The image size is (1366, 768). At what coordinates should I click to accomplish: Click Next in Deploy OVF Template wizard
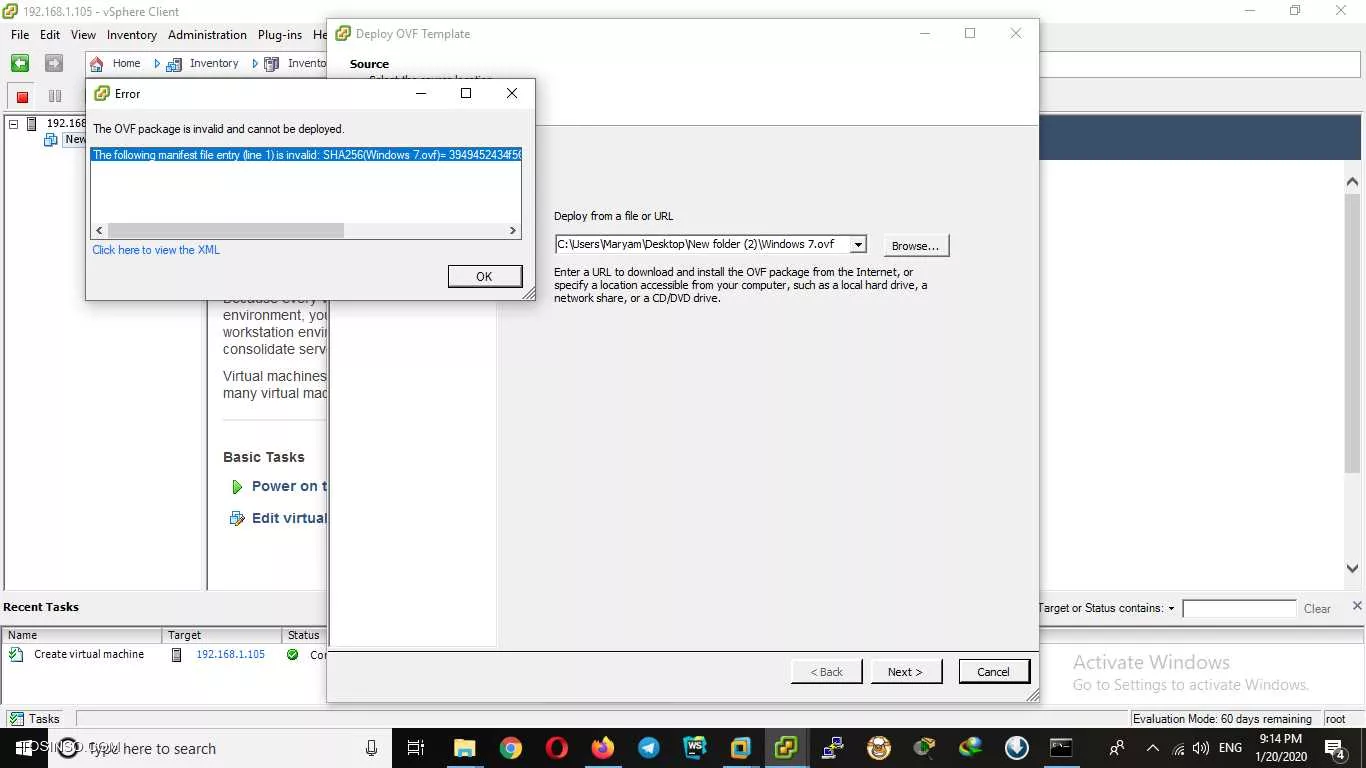905,672
